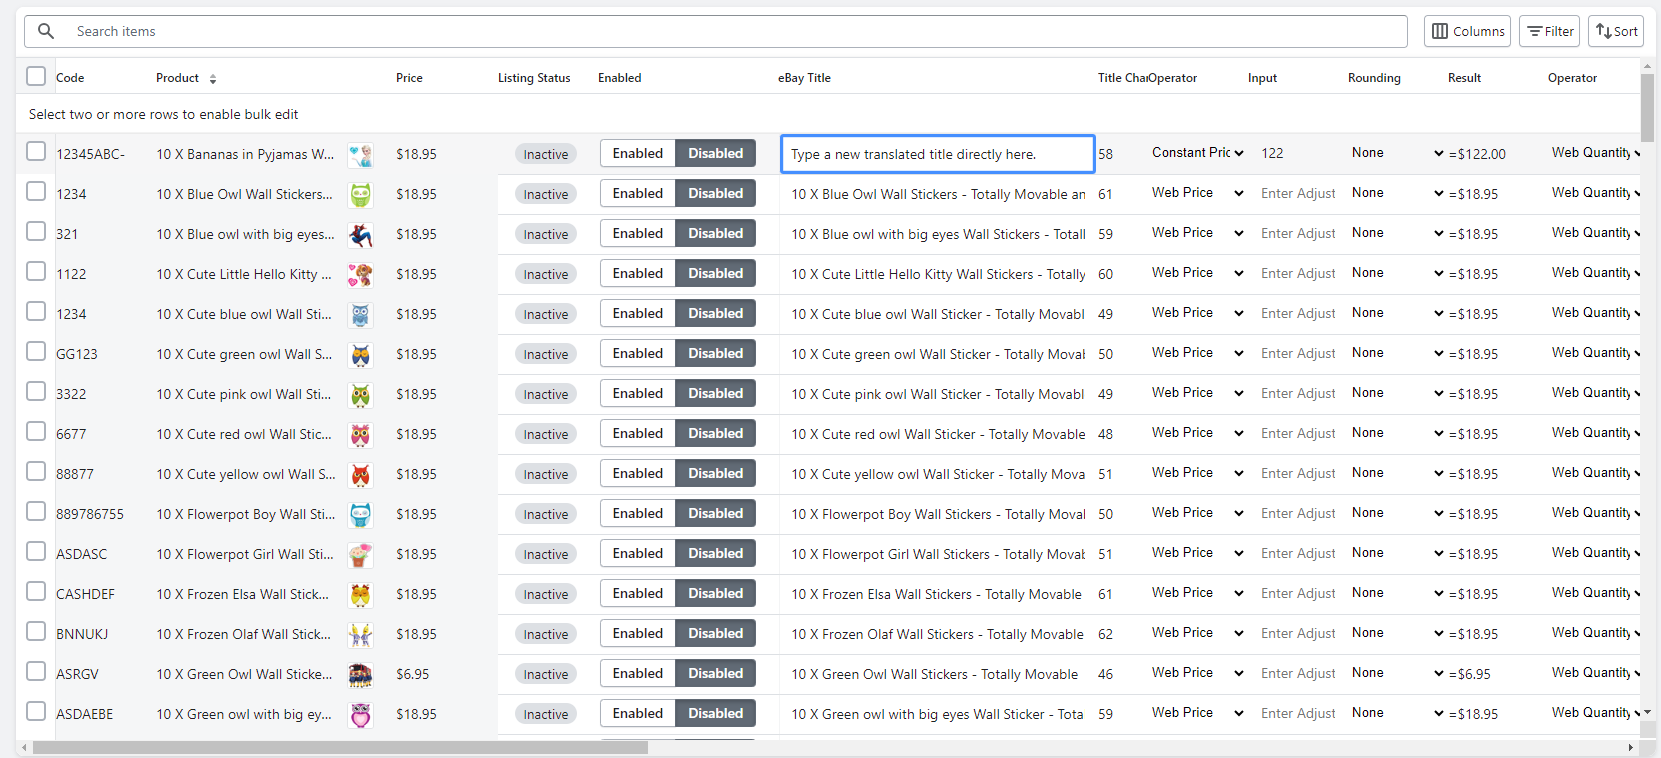
Task: Focus the Search items field
Action: [x=715, y=31]
